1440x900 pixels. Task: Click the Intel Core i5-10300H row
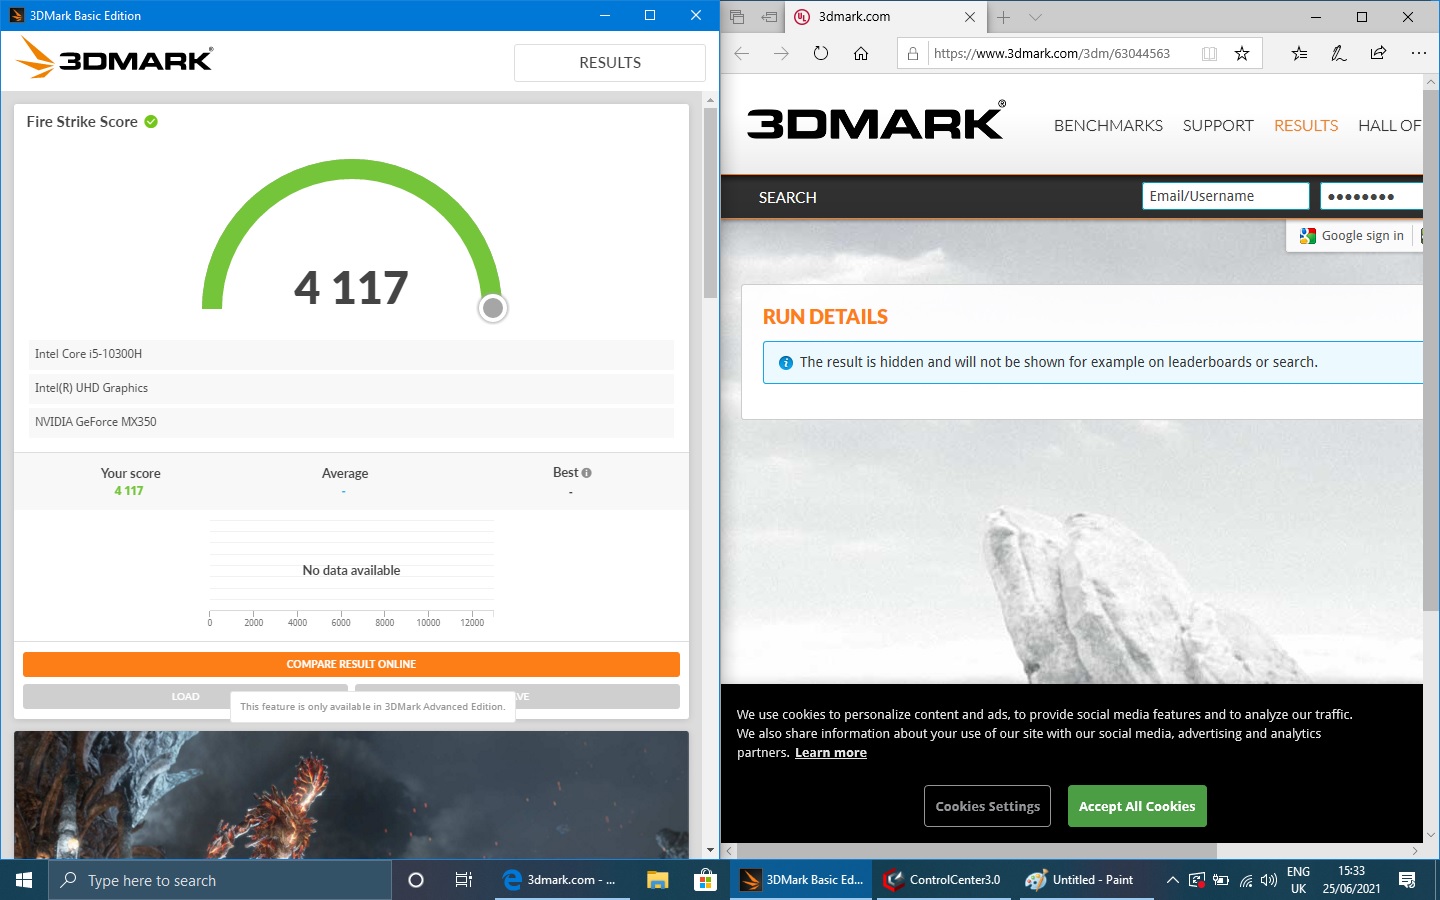click(351, 354)
